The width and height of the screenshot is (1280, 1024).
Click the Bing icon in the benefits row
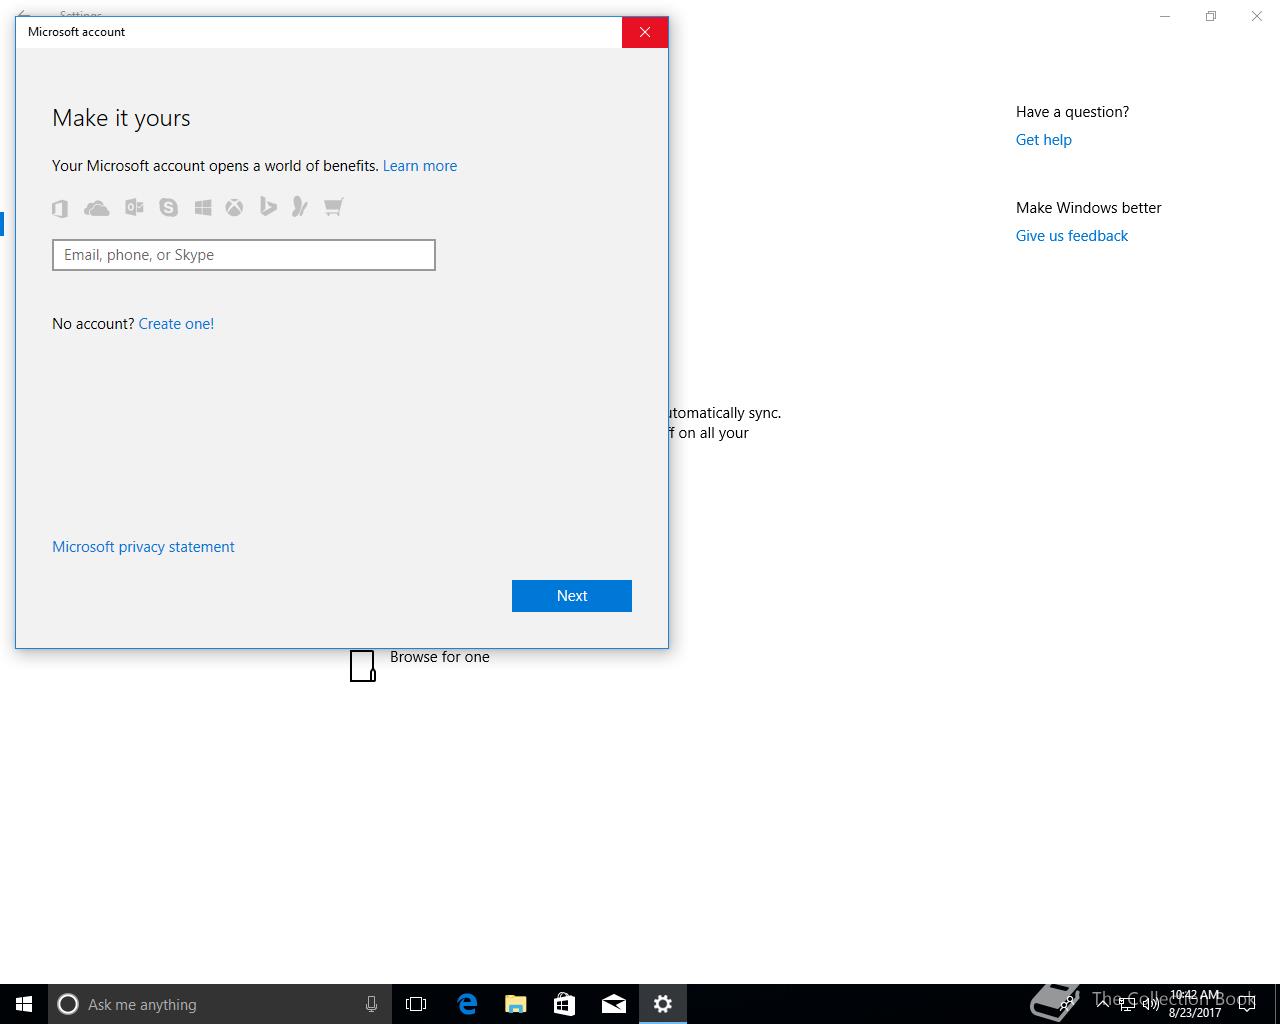(268, 206)
